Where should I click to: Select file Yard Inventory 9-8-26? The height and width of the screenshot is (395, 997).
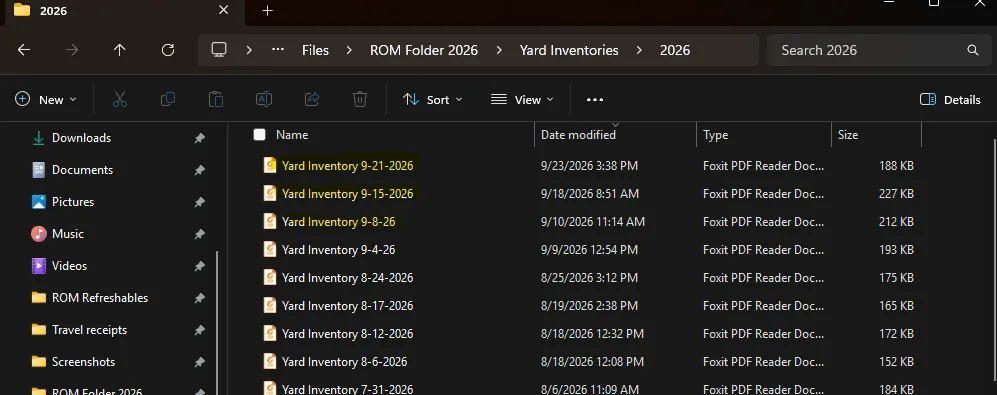tap(338, 221)
